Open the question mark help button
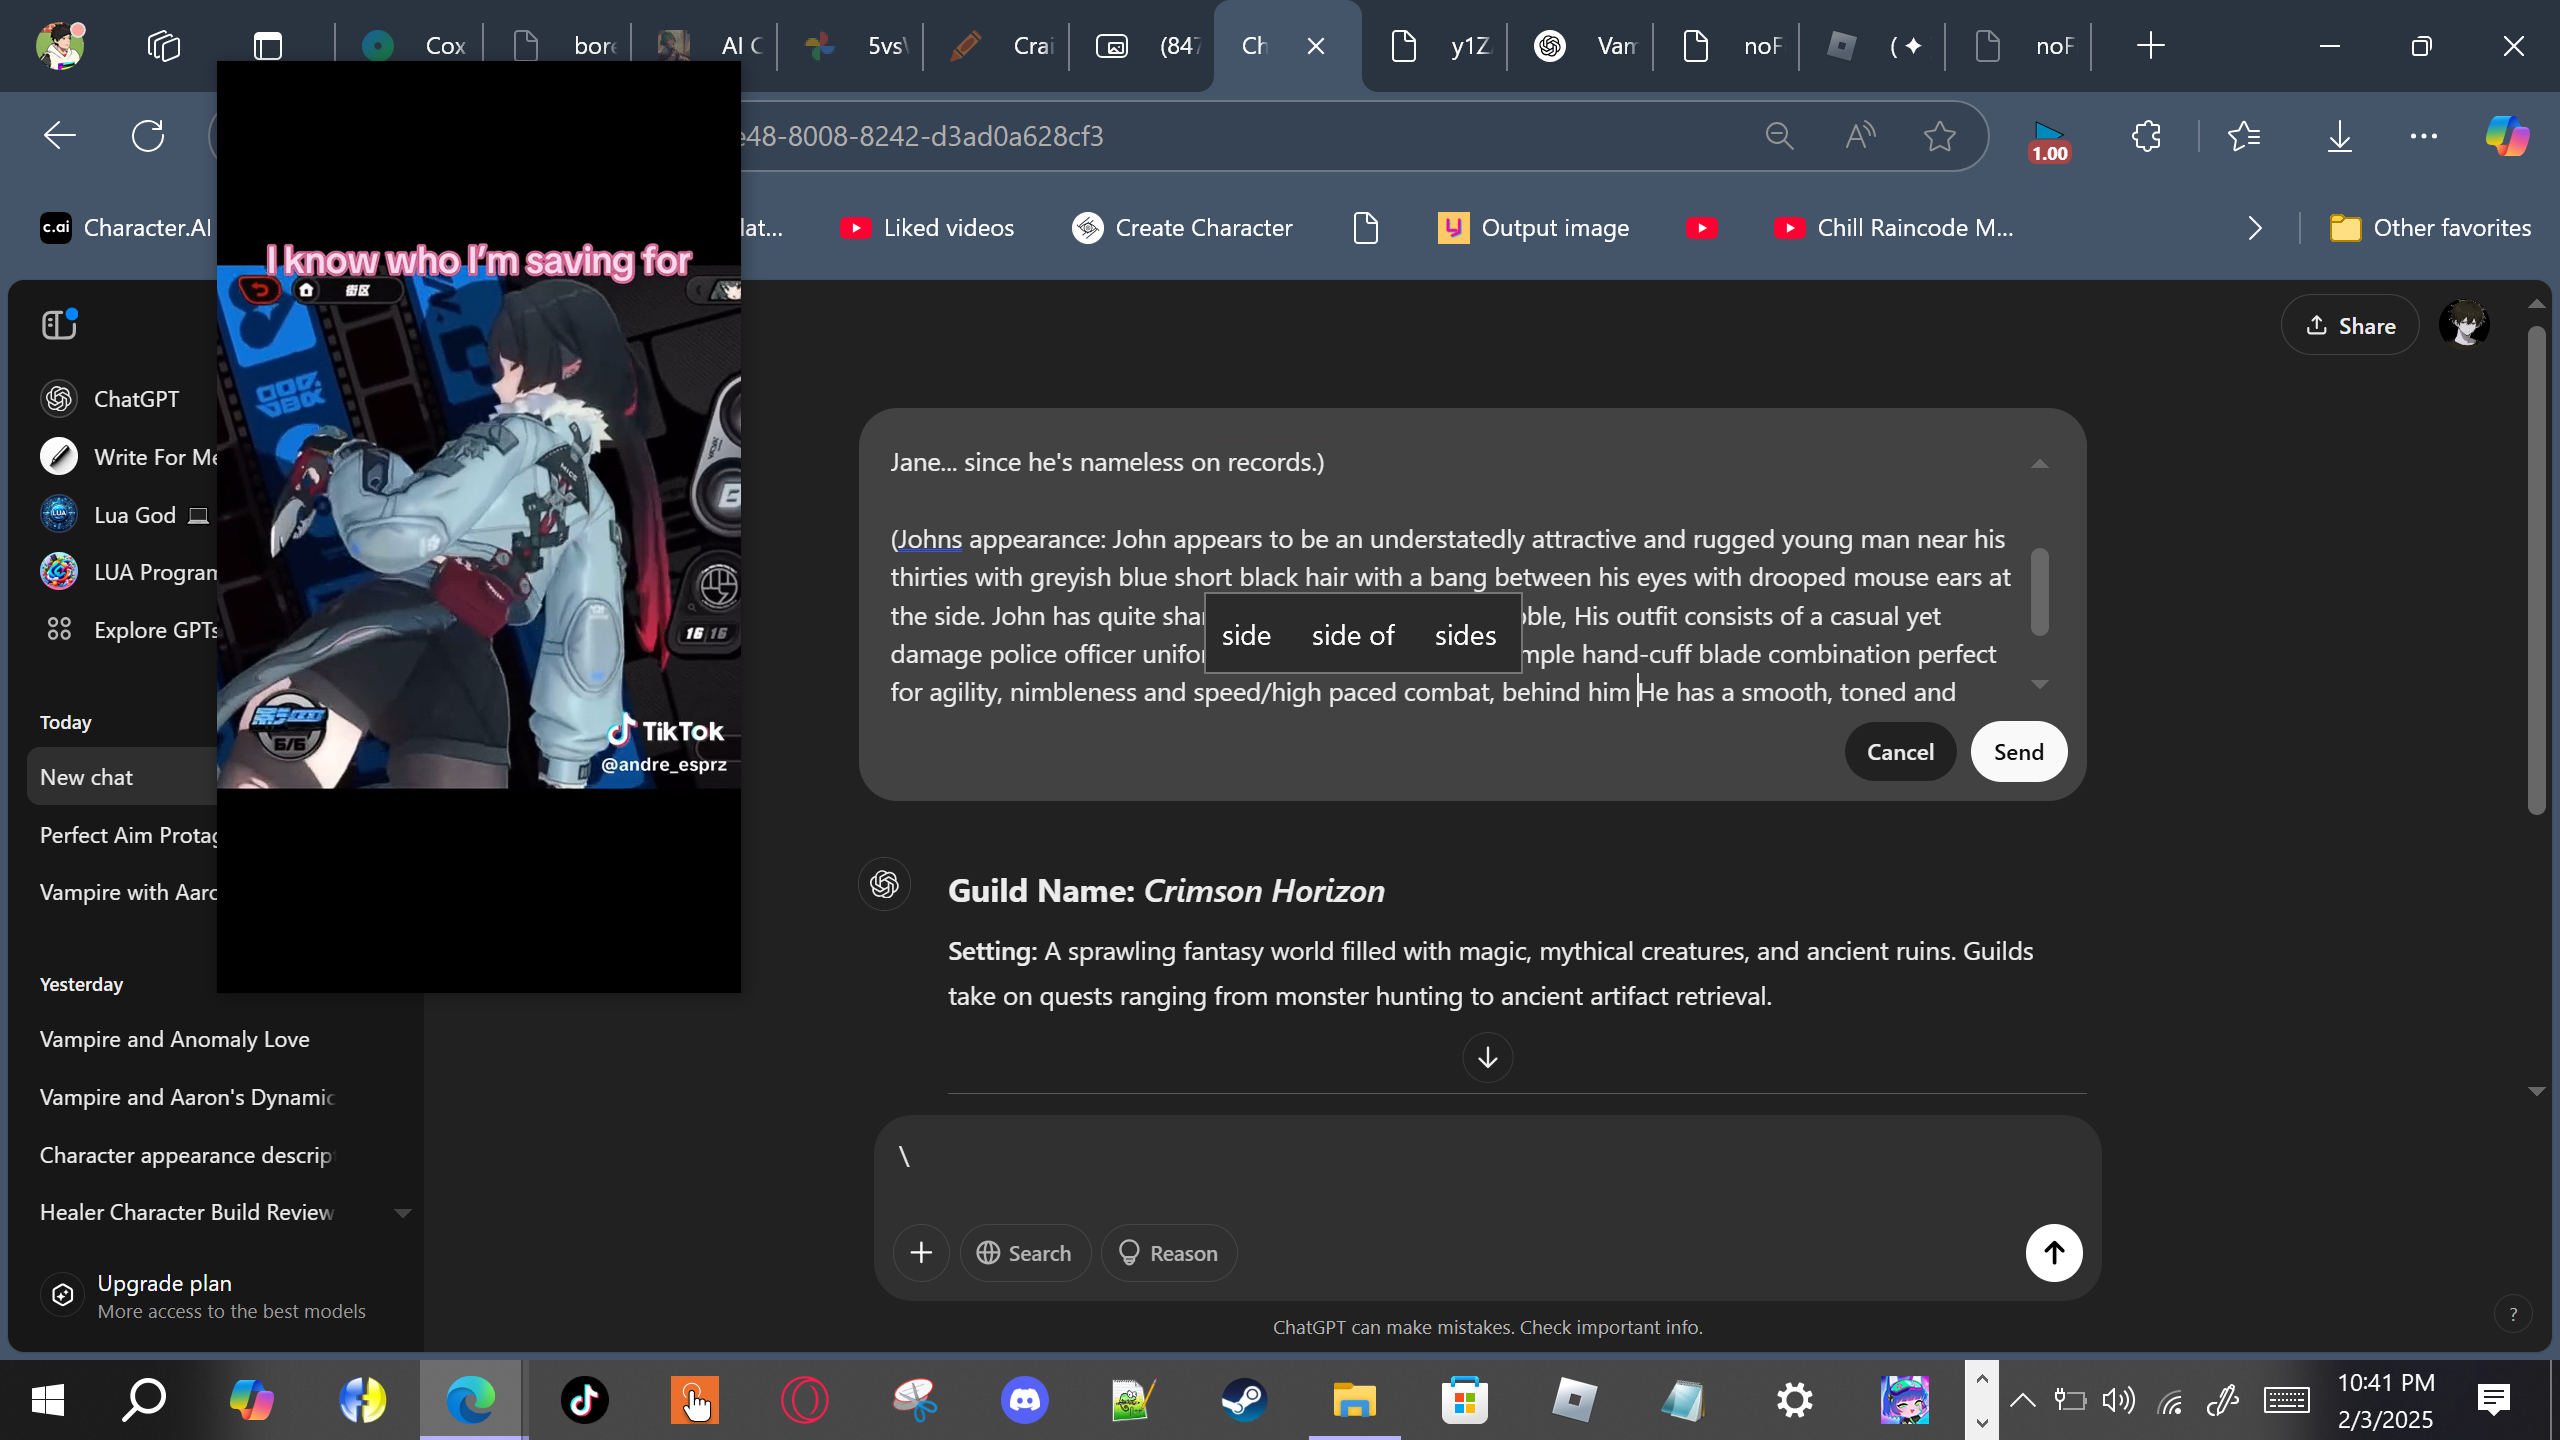This screenshot has width=2560, height=1440. tap(2513, 1314)
